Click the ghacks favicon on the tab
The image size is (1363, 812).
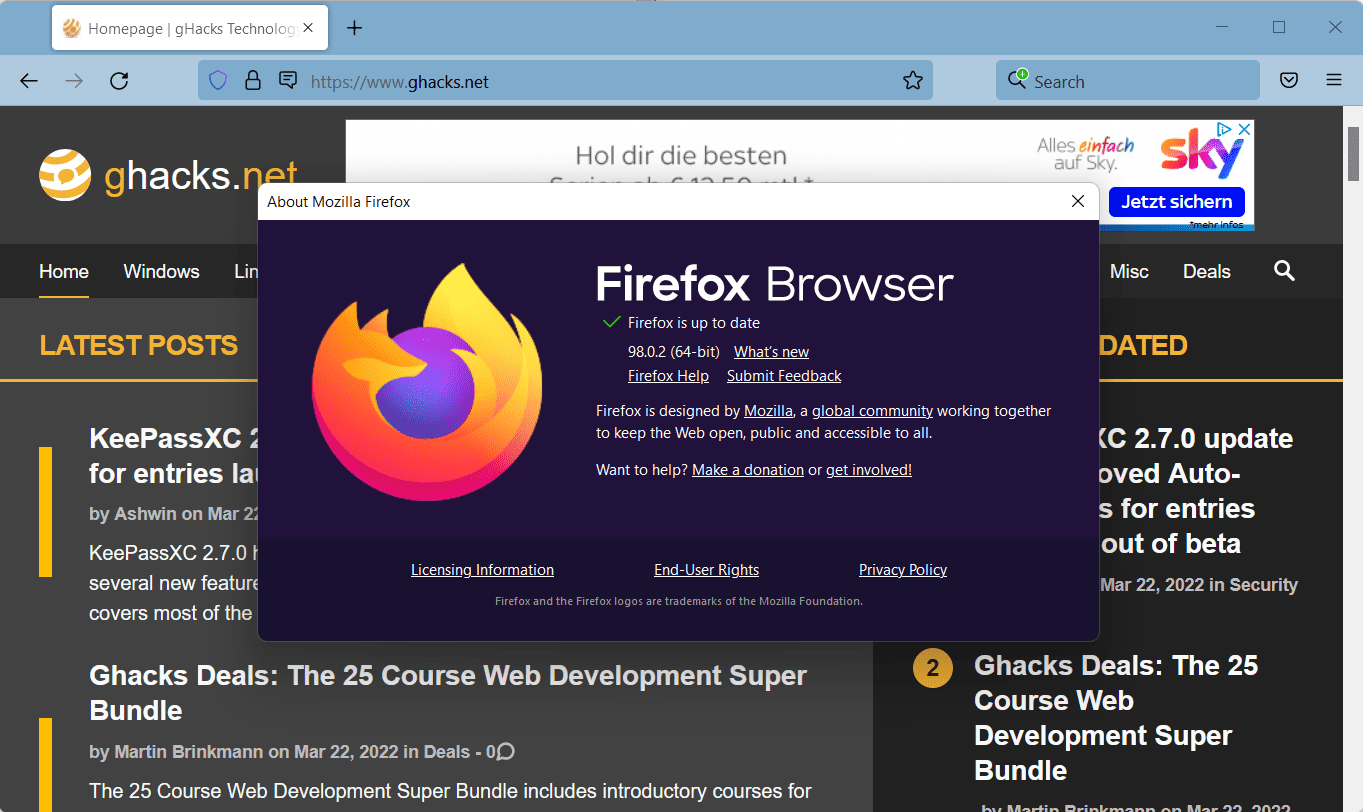pos(72,29)
